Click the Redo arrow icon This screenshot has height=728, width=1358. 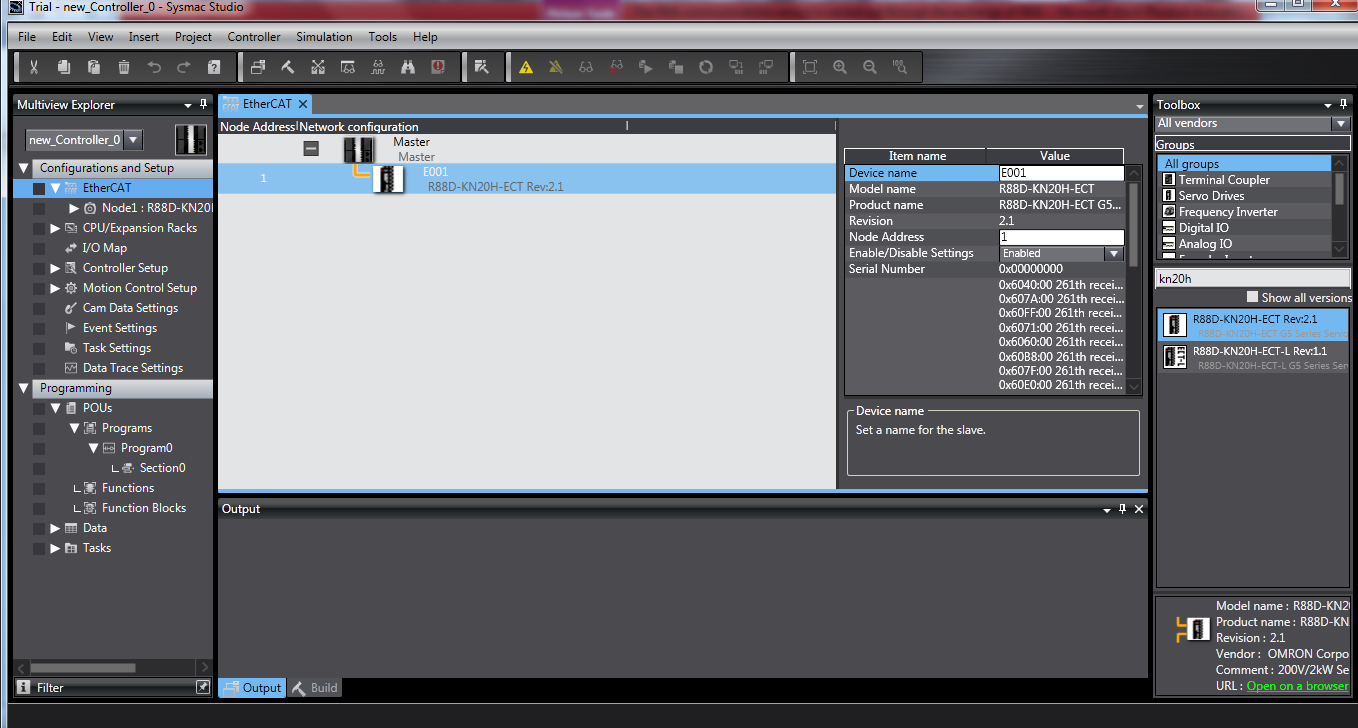184,67
